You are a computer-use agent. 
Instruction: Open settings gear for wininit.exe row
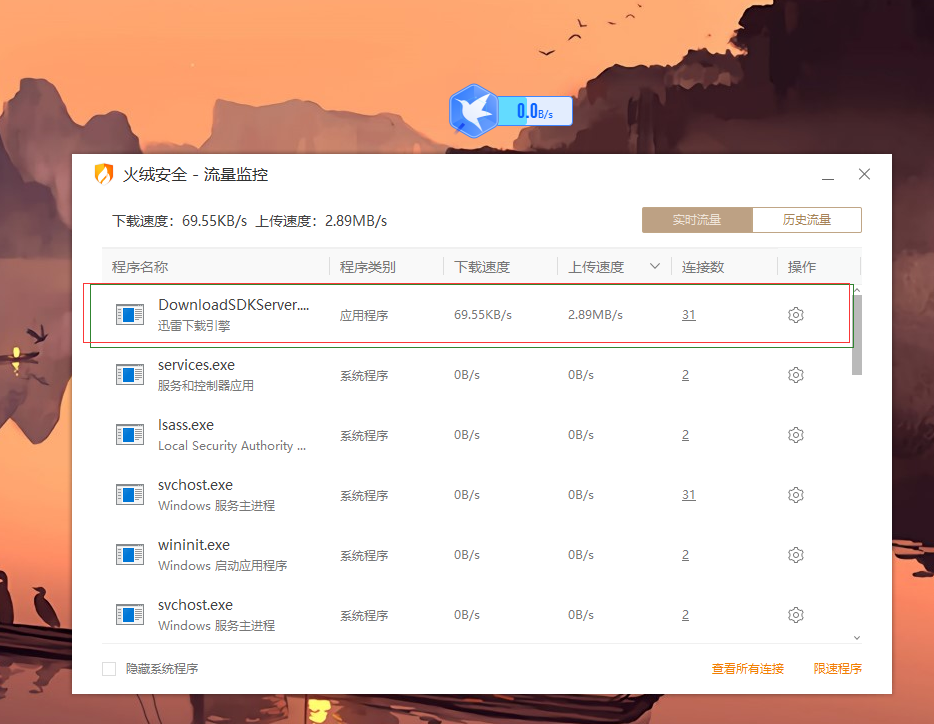795,554
